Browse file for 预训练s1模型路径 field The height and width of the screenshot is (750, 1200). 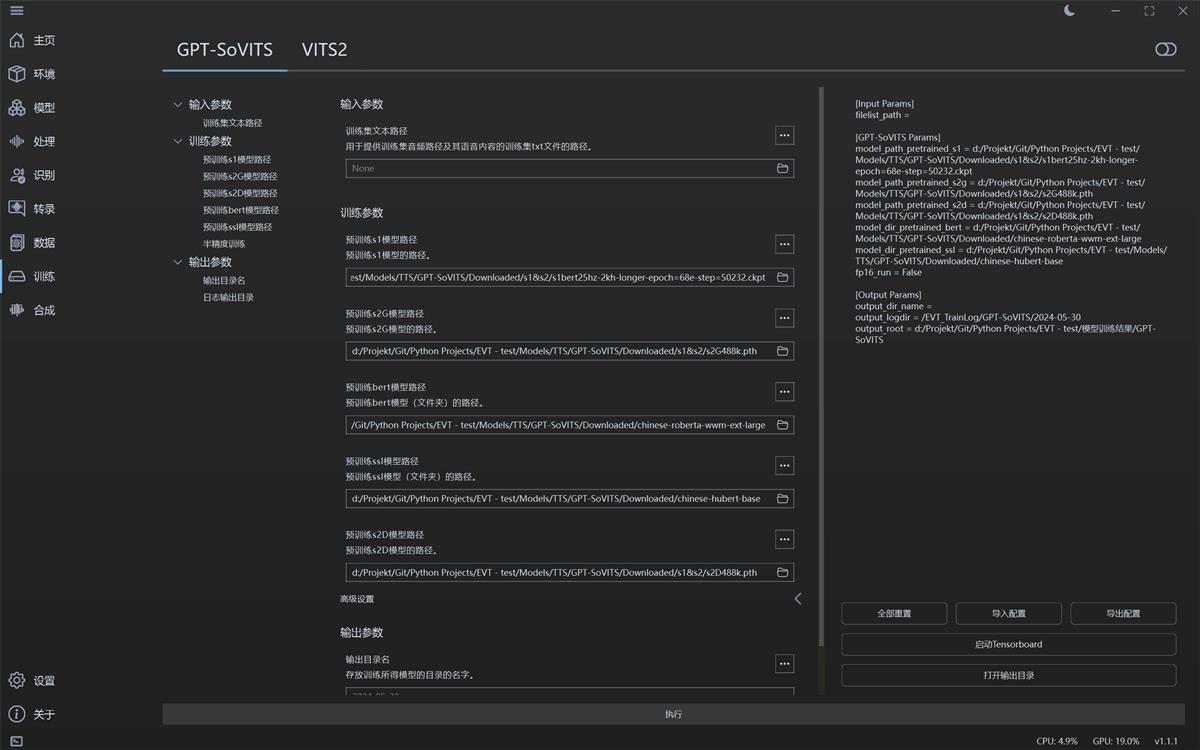point(783,277)
